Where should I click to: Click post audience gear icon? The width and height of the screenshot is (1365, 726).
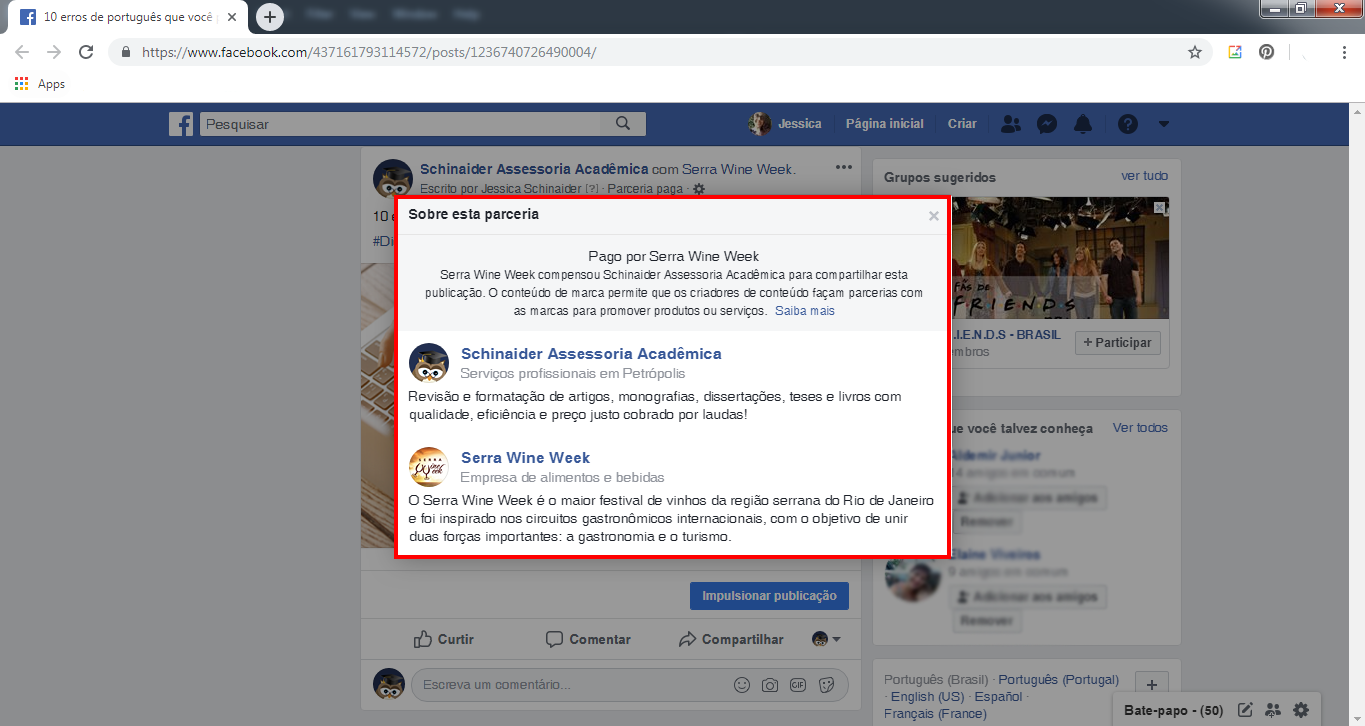pos(699,189)
